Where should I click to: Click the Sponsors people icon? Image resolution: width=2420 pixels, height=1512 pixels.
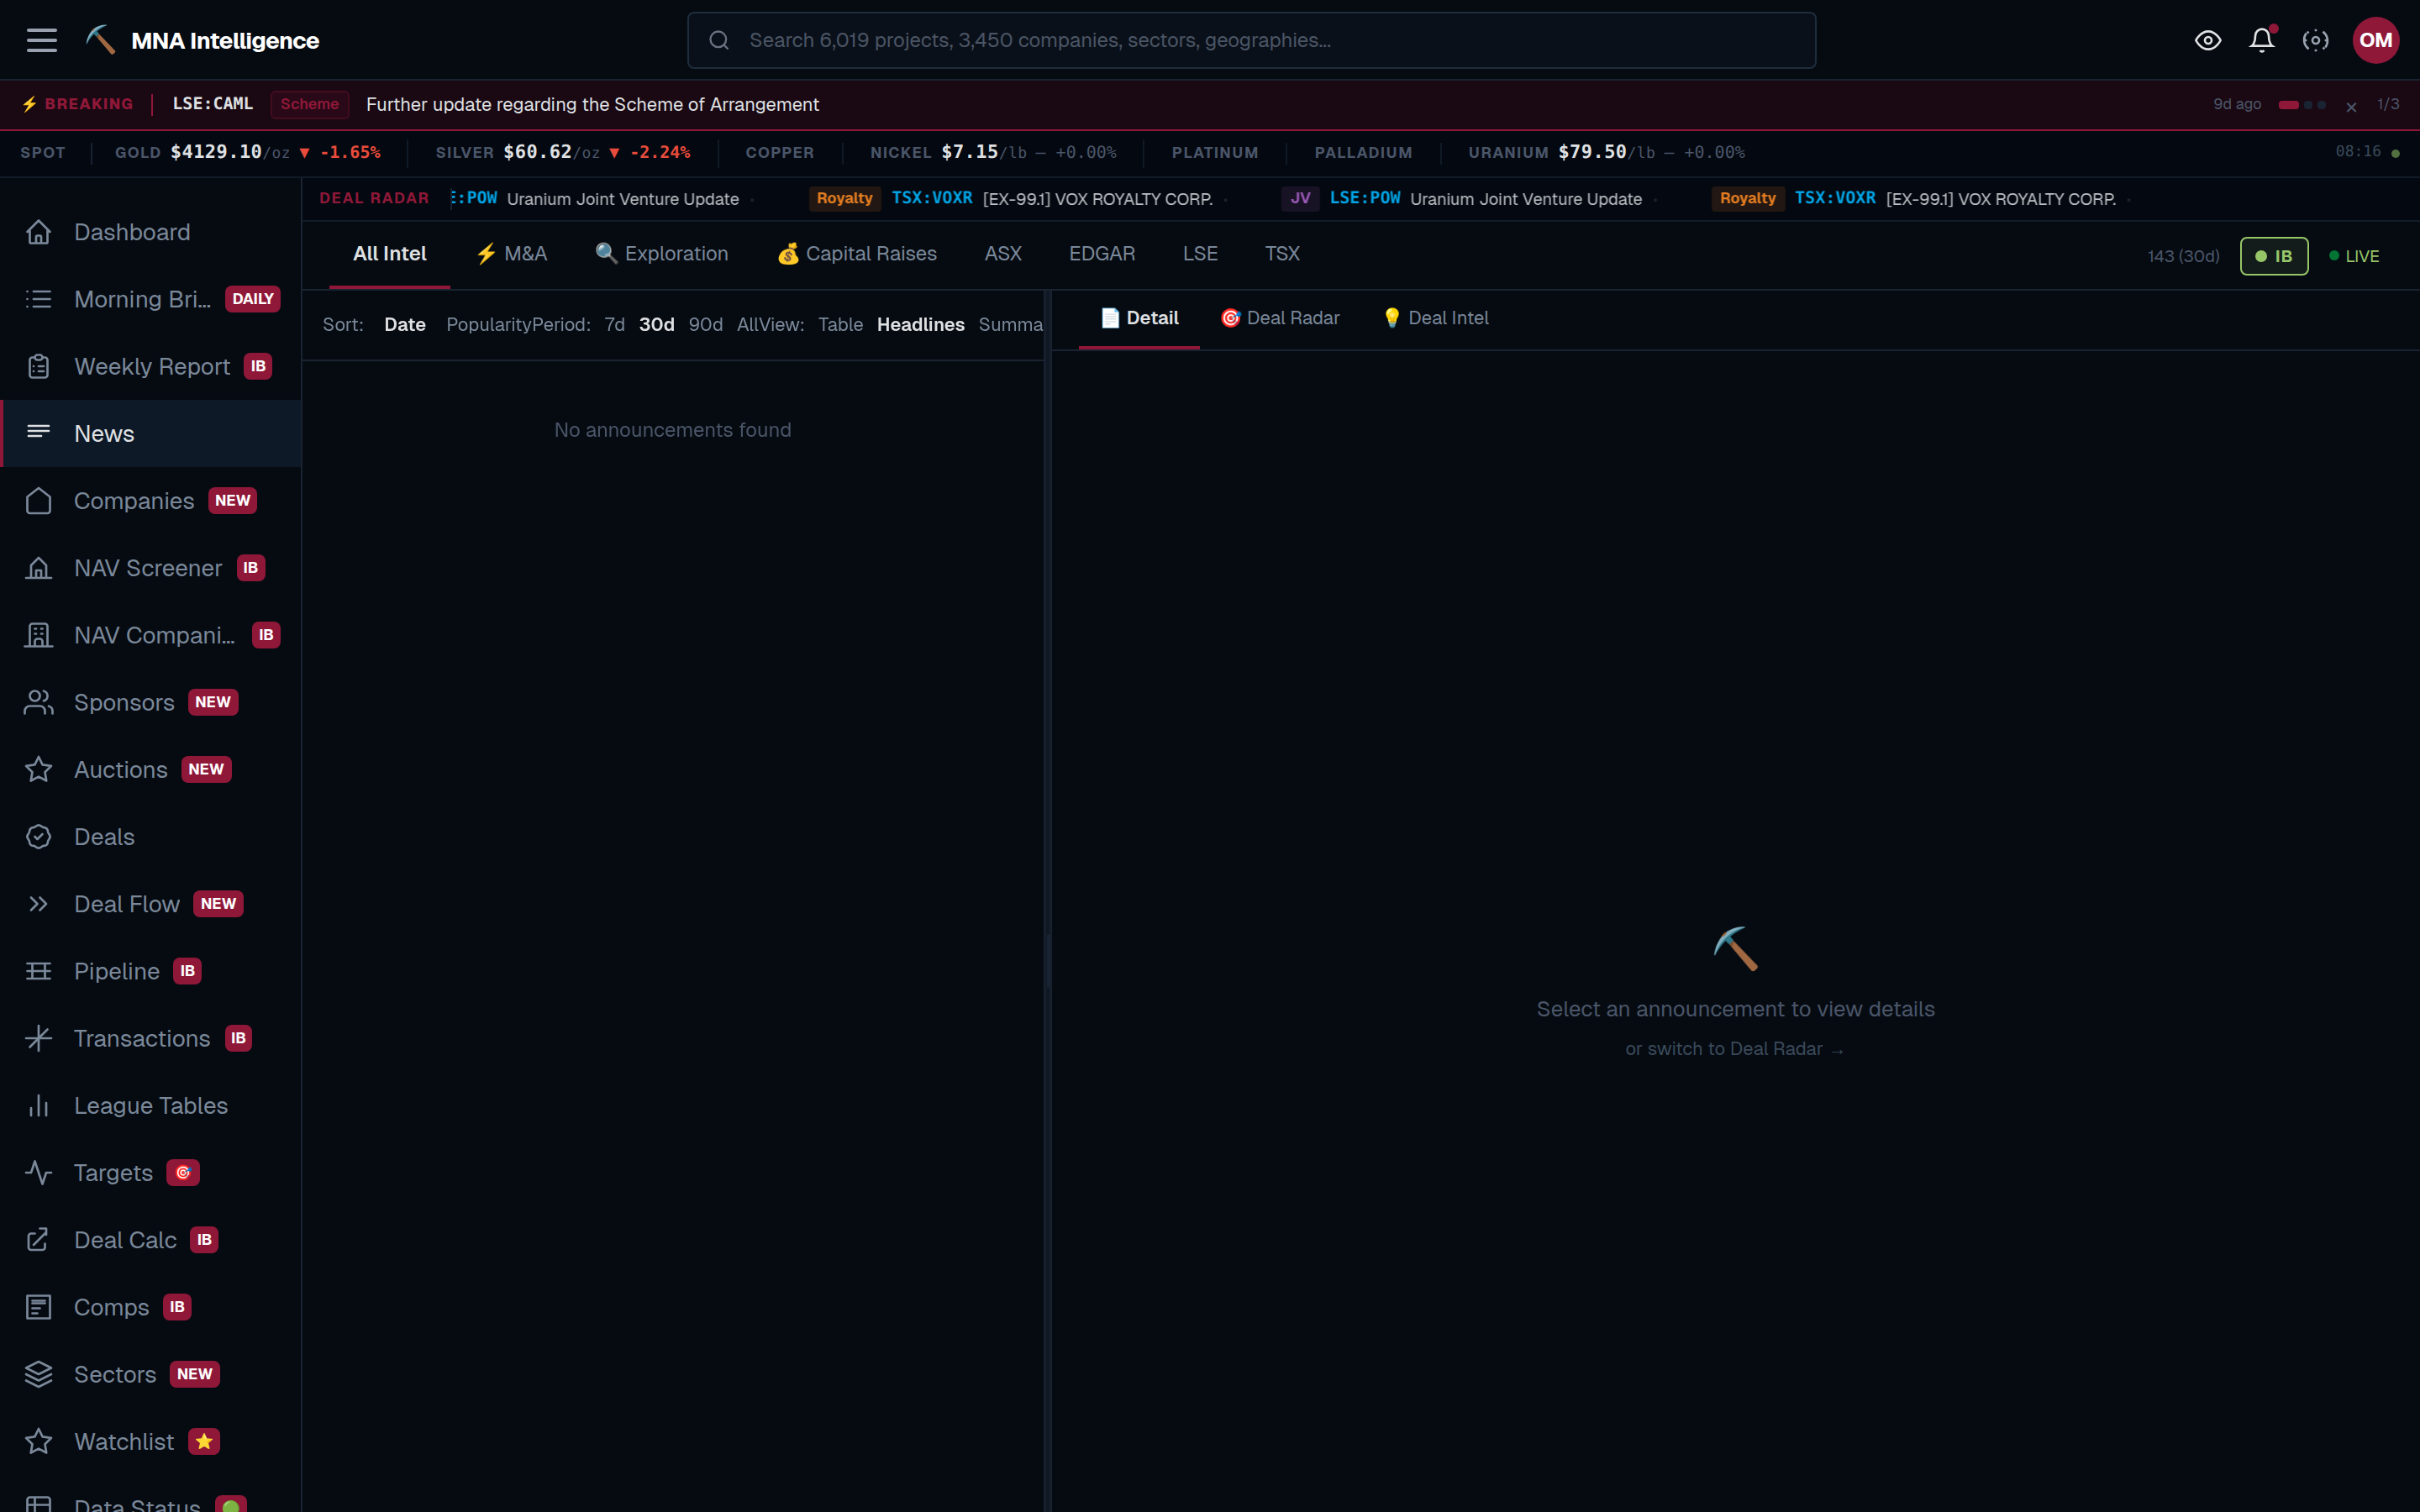click(x=38, y=702)
